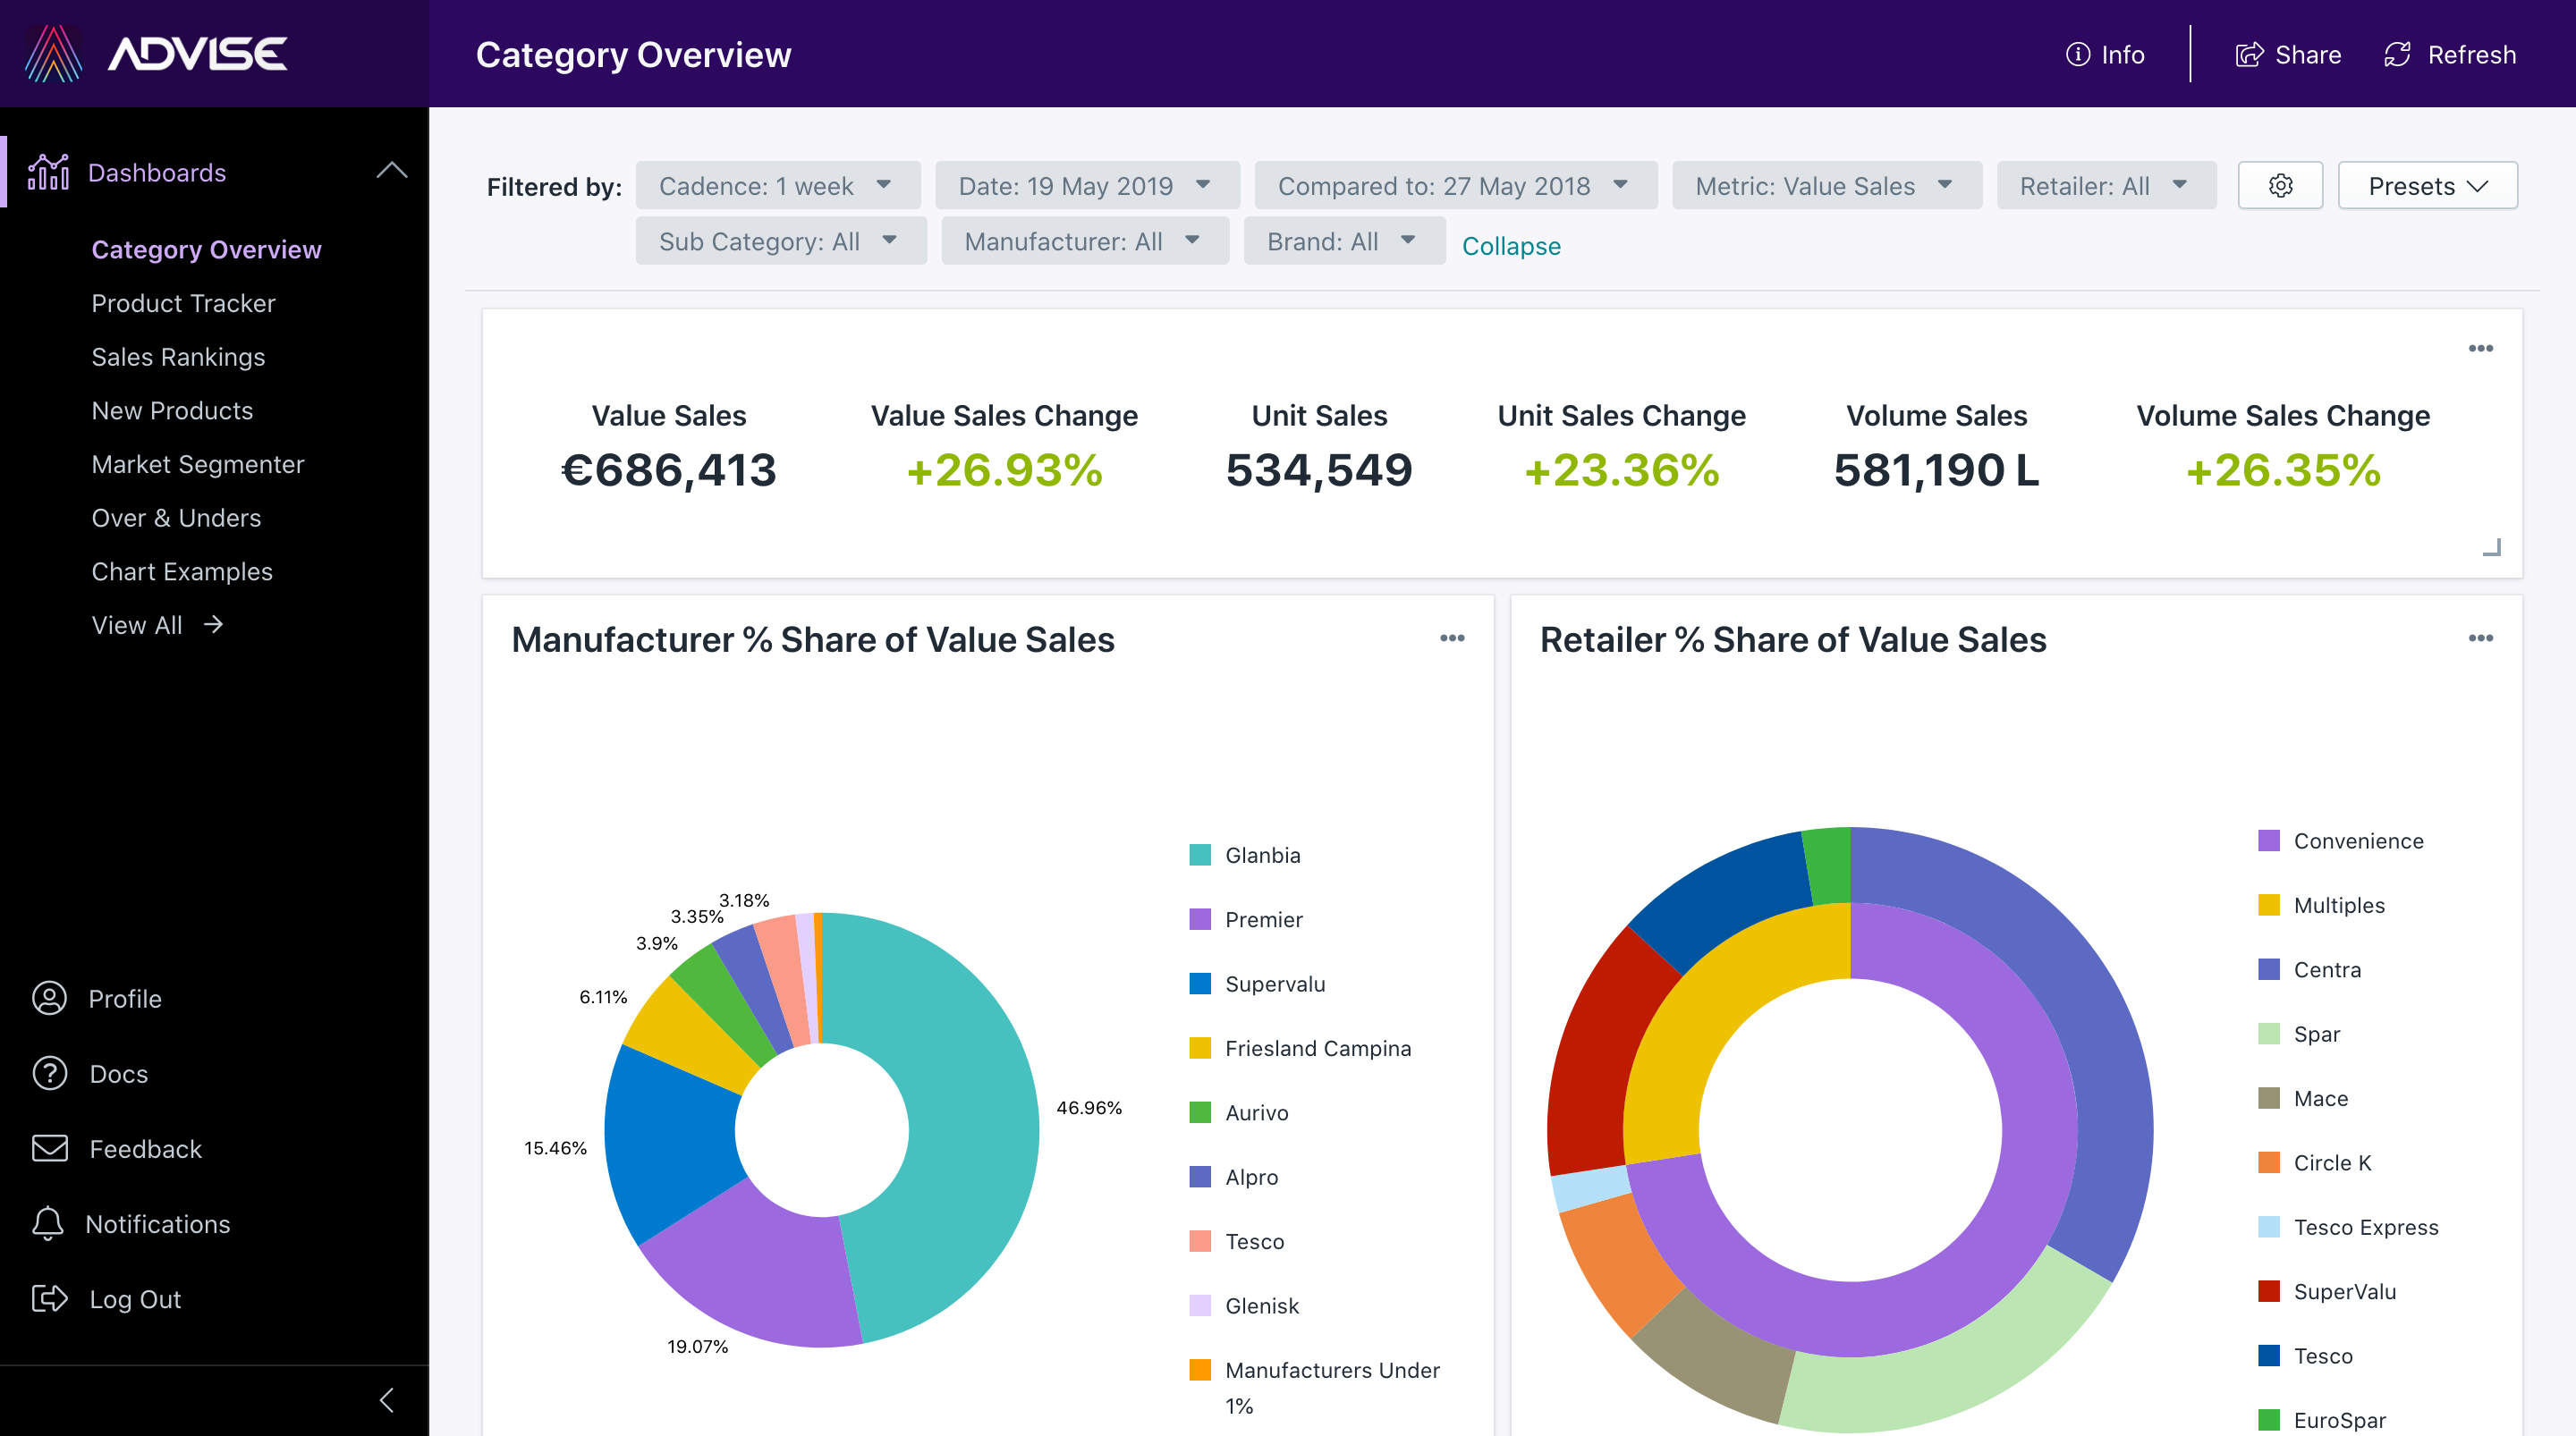Open the Market Segmenter page

point(198,463)
